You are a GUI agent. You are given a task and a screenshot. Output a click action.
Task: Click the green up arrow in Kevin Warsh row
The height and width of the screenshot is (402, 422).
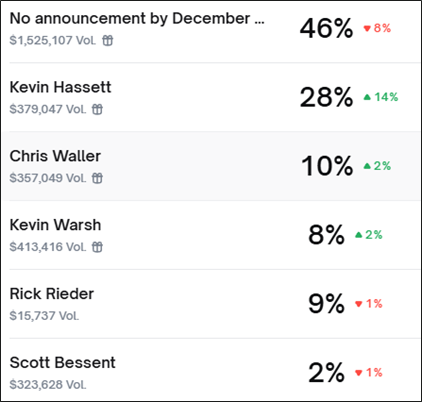[359, 235]
